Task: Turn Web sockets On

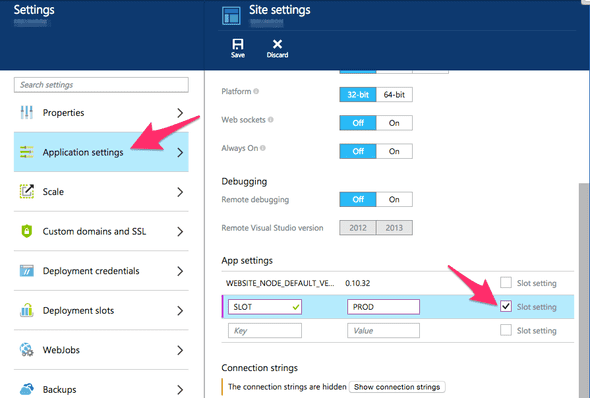Action: pyautogui.click(x=394, y=123)
